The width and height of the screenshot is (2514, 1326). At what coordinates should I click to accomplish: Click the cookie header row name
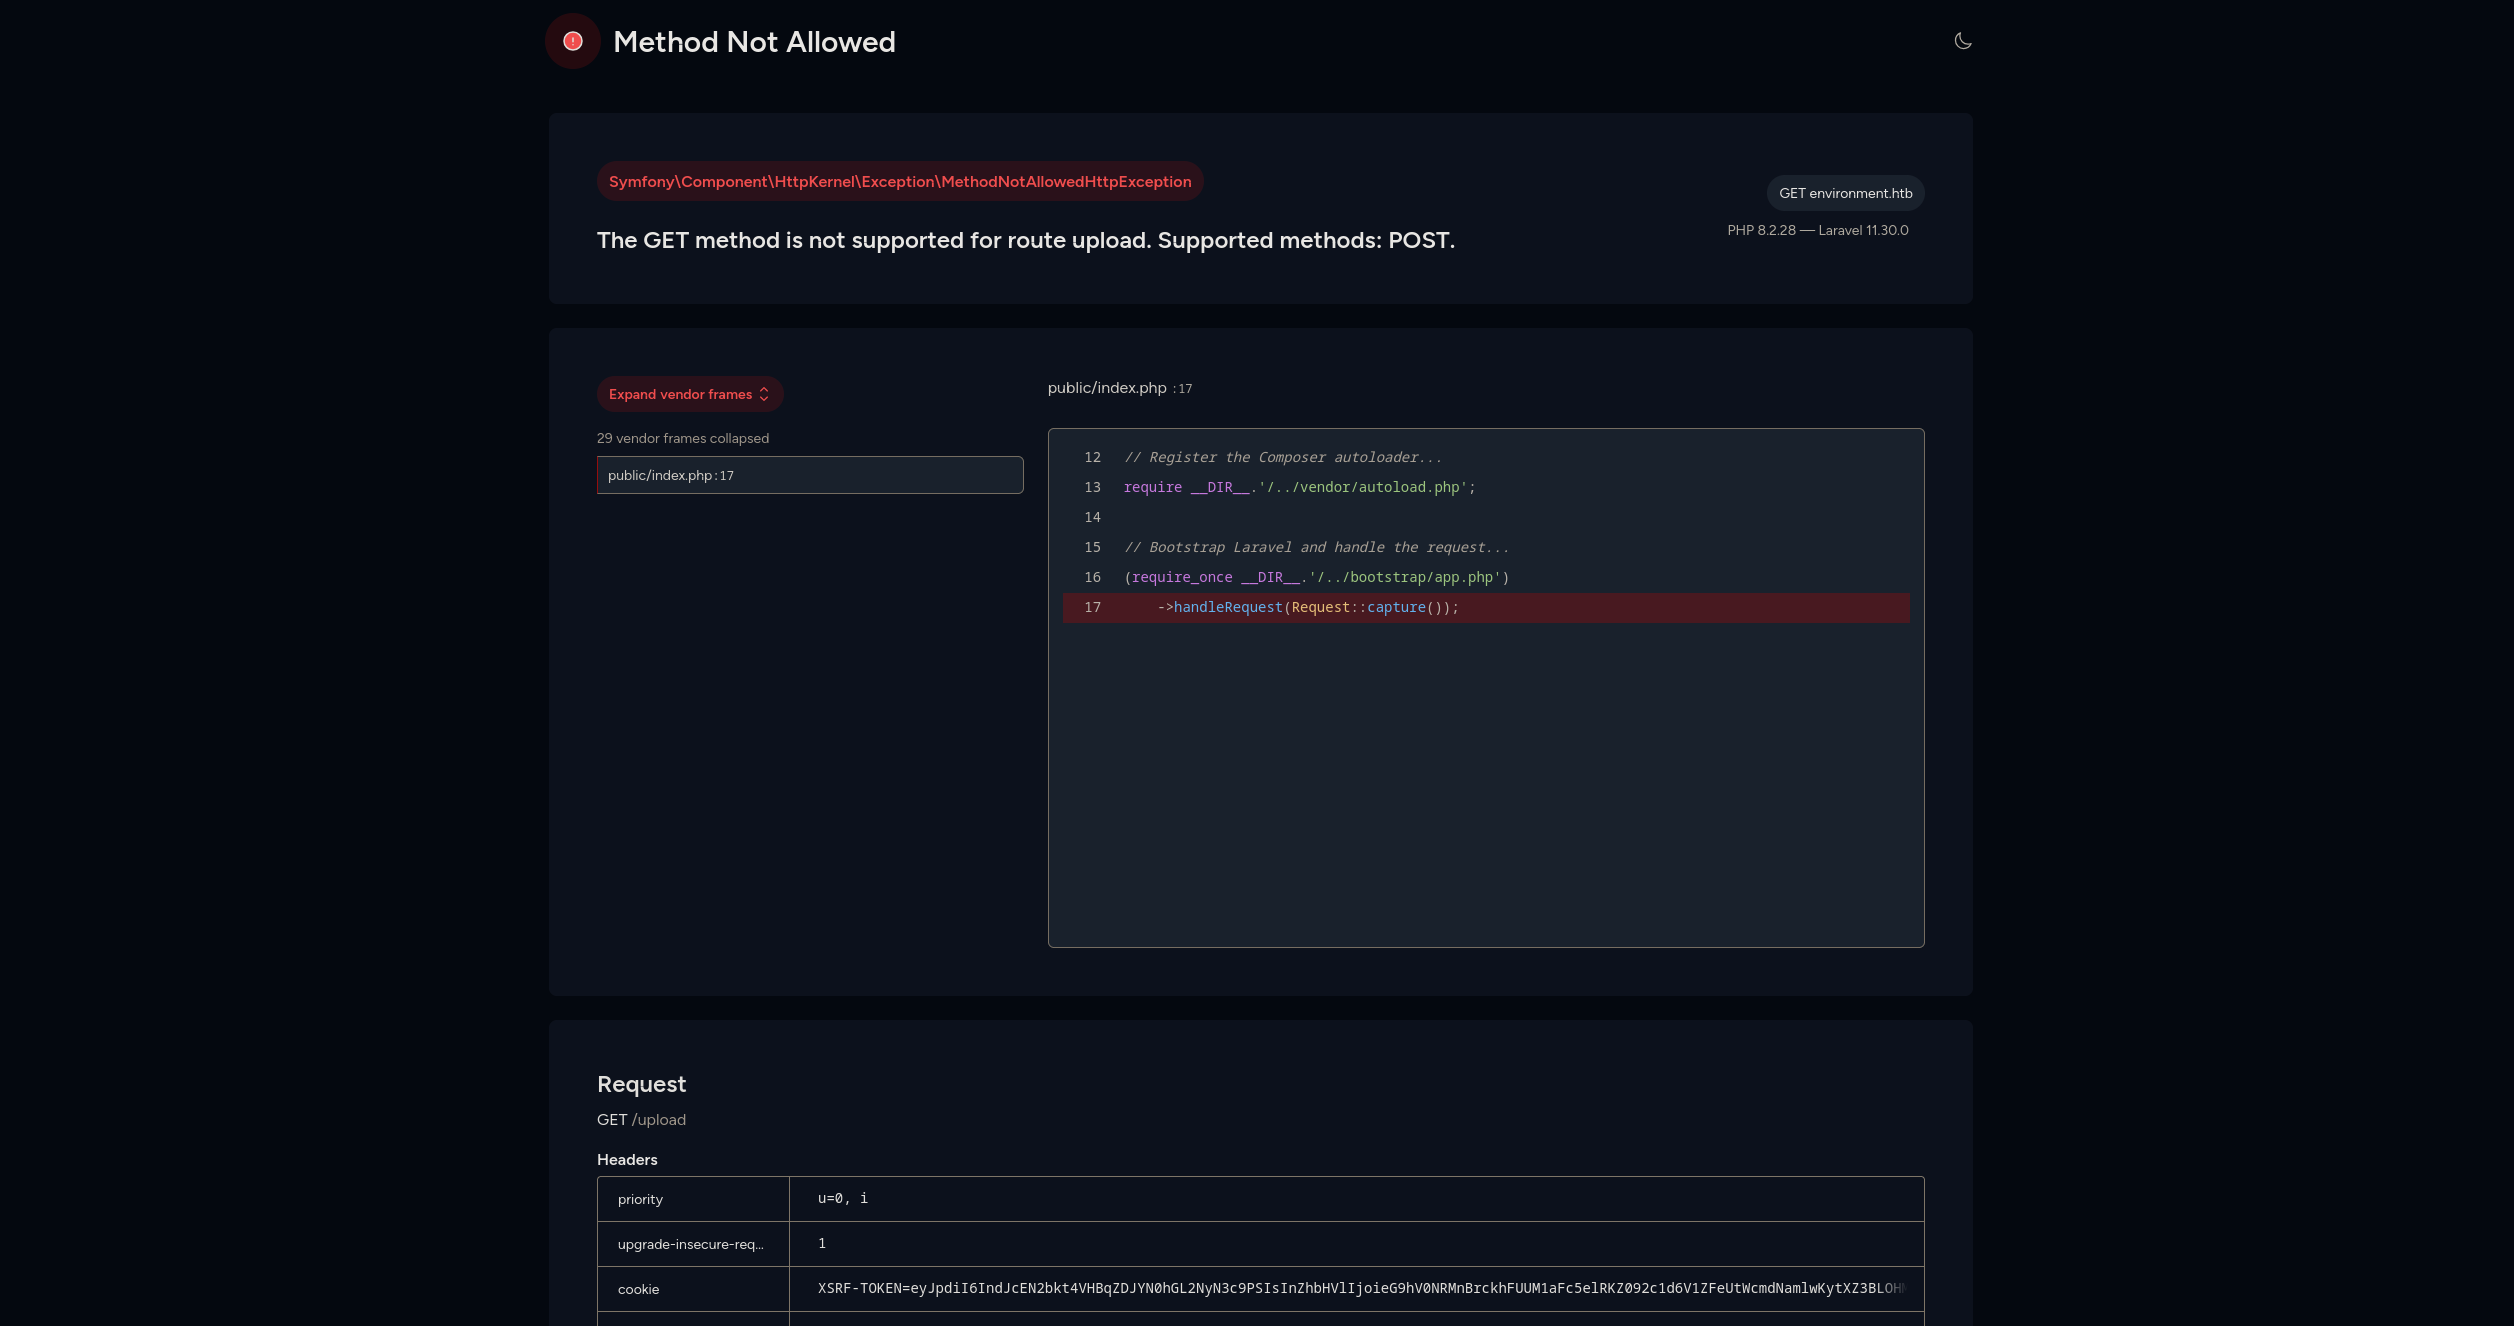638,1289
